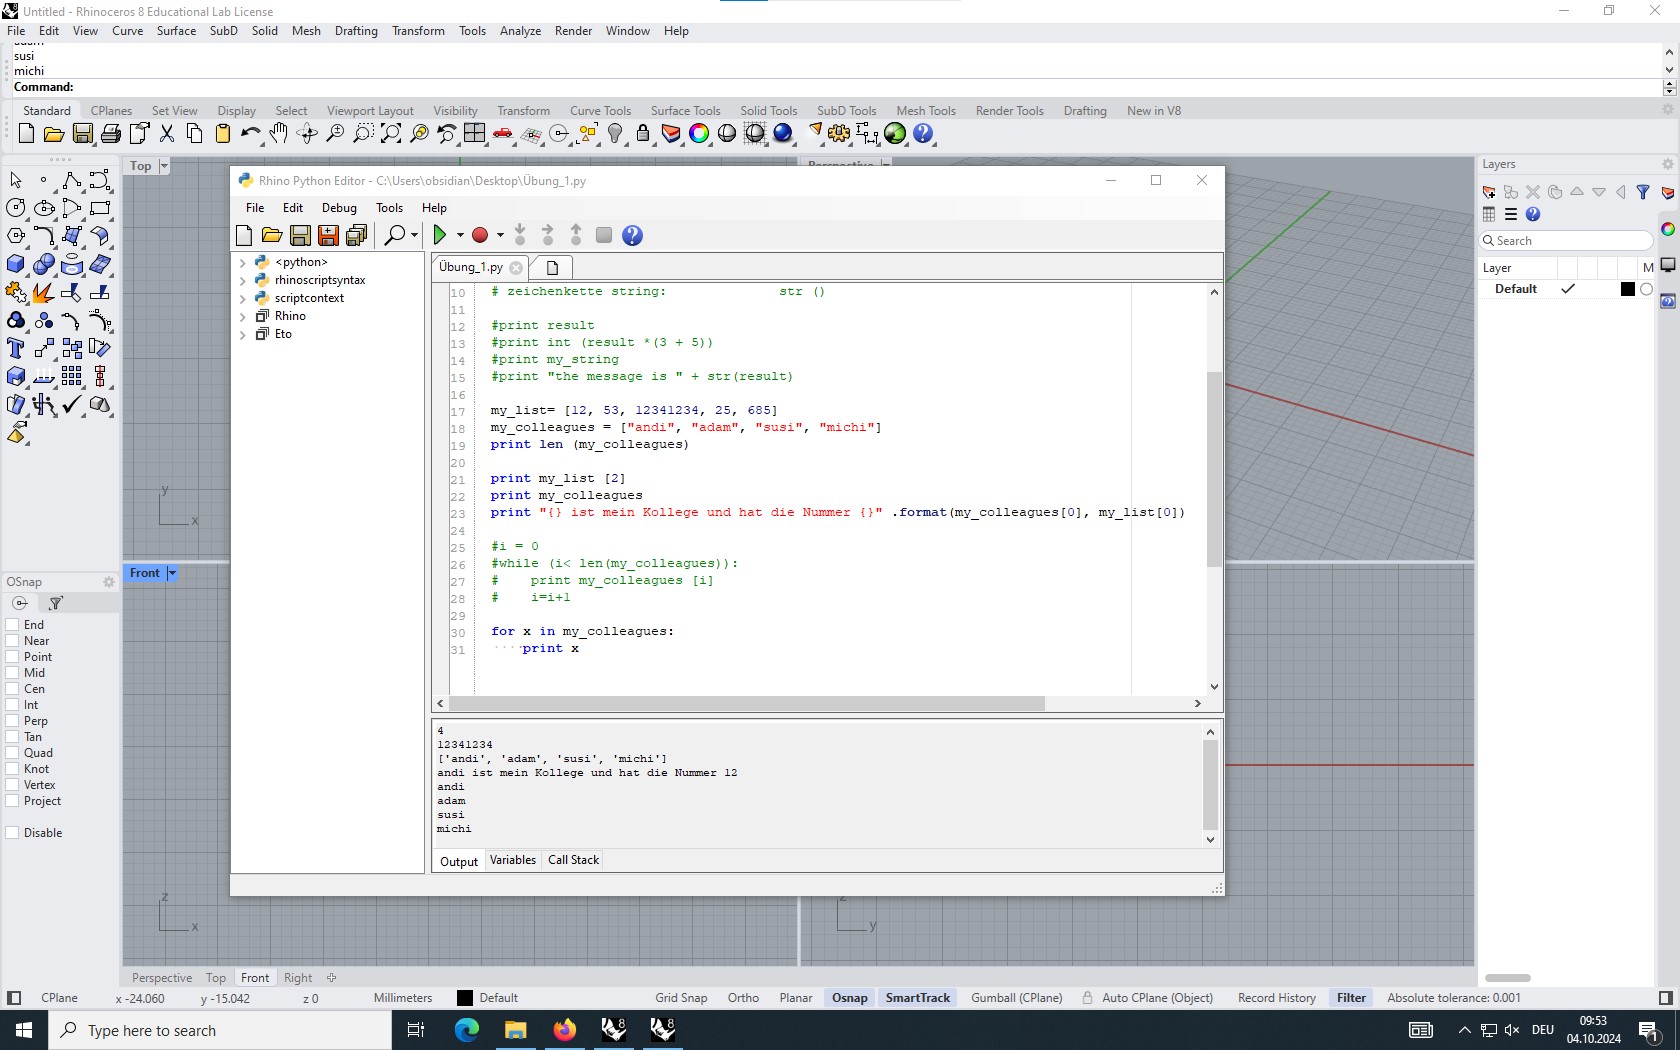Open a file with the folder icon in the editor

(x=272, y=236)
